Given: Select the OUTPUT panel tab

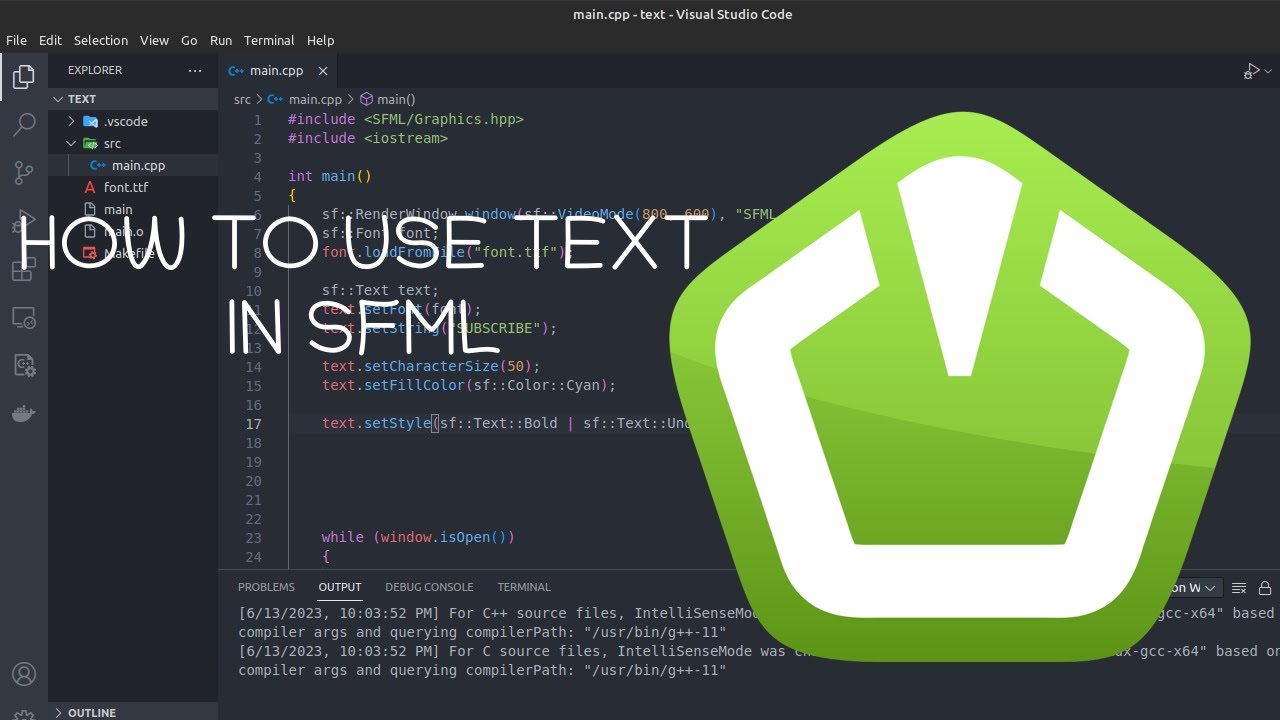Looking at the screenshot, I should (340, 587).
